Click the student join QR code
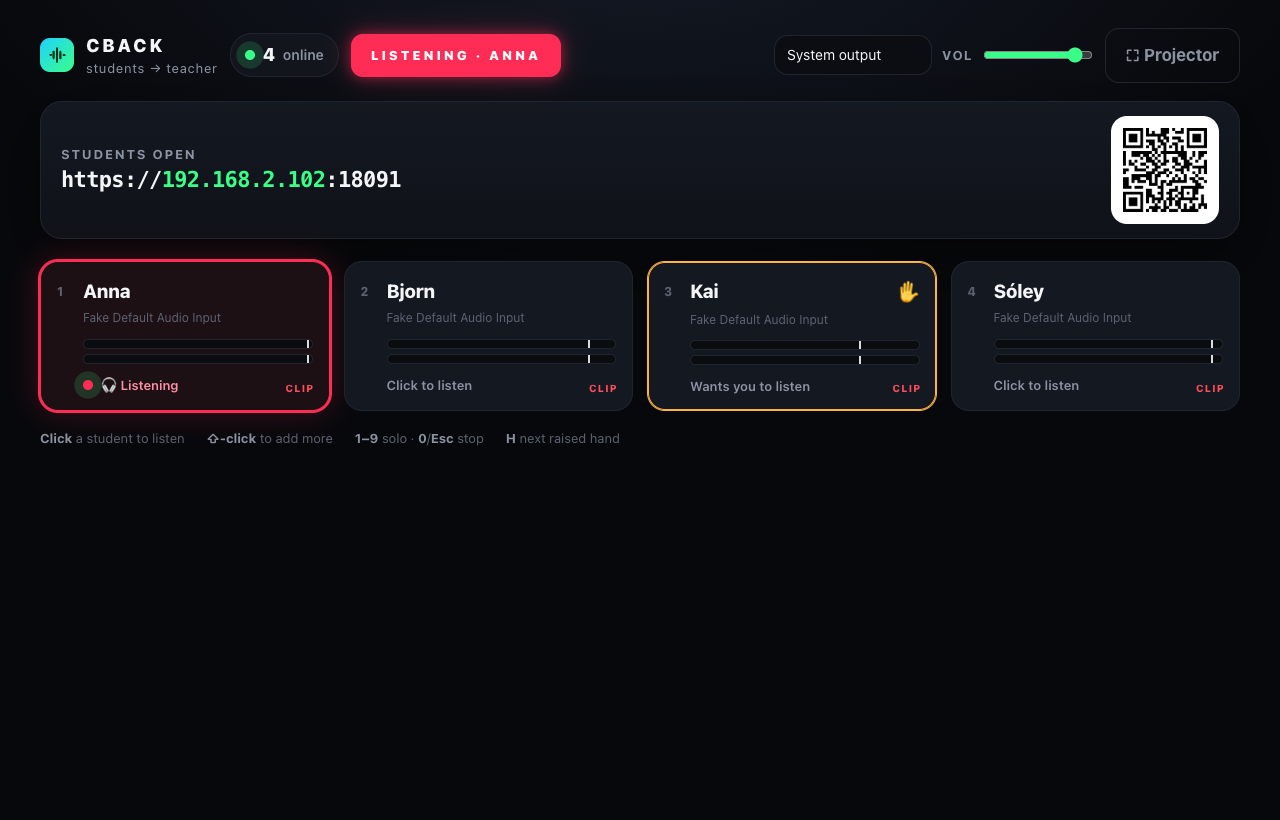This screenshot has width=1280, height=820. [1165, 170]
